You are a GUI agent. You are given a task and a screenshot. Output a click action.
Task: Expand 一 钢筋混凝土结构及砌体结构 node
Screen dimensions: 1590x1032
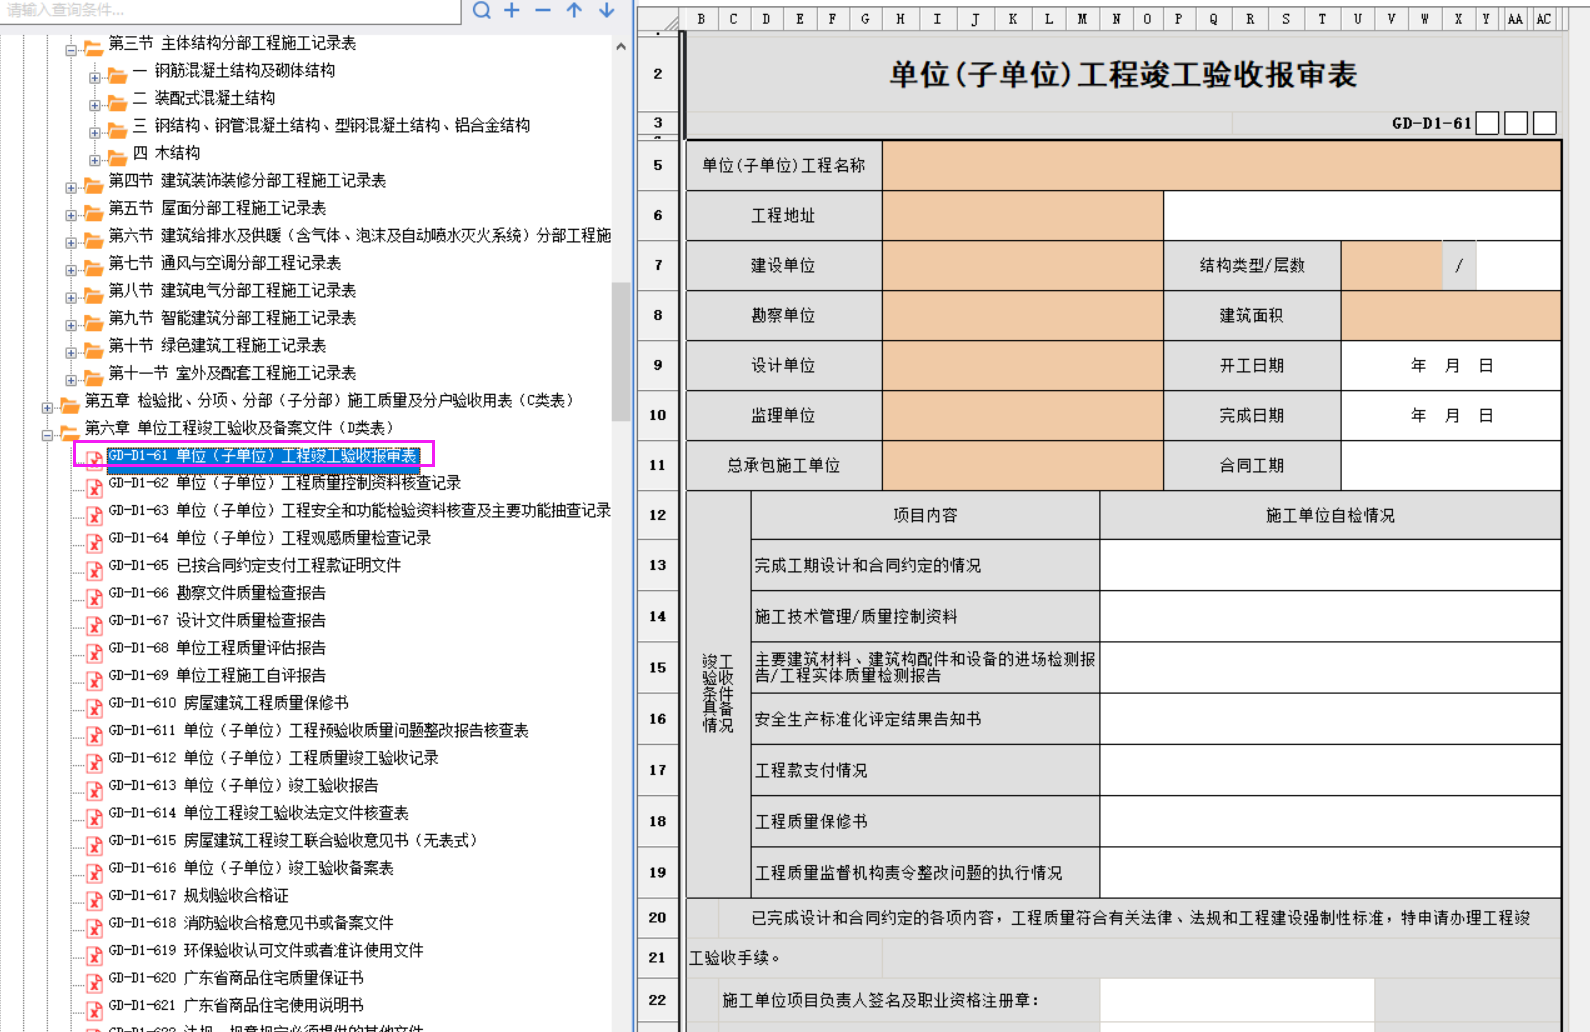tap(95, 77)
